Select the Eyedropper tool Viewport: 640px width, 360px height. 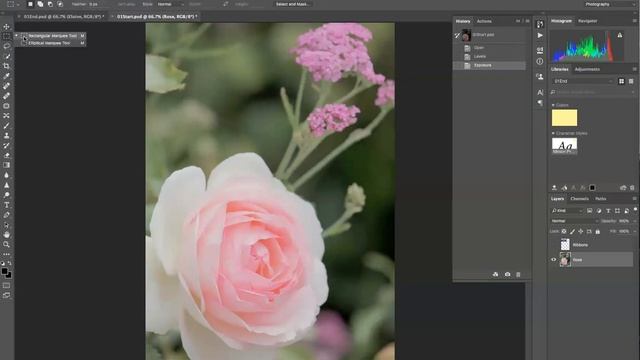6,76
